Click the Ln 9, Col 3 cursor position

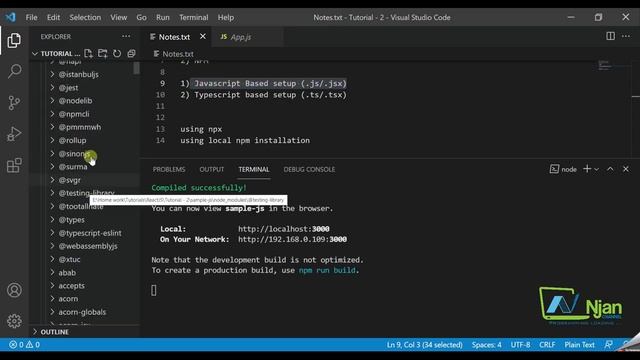pos(424,345)
